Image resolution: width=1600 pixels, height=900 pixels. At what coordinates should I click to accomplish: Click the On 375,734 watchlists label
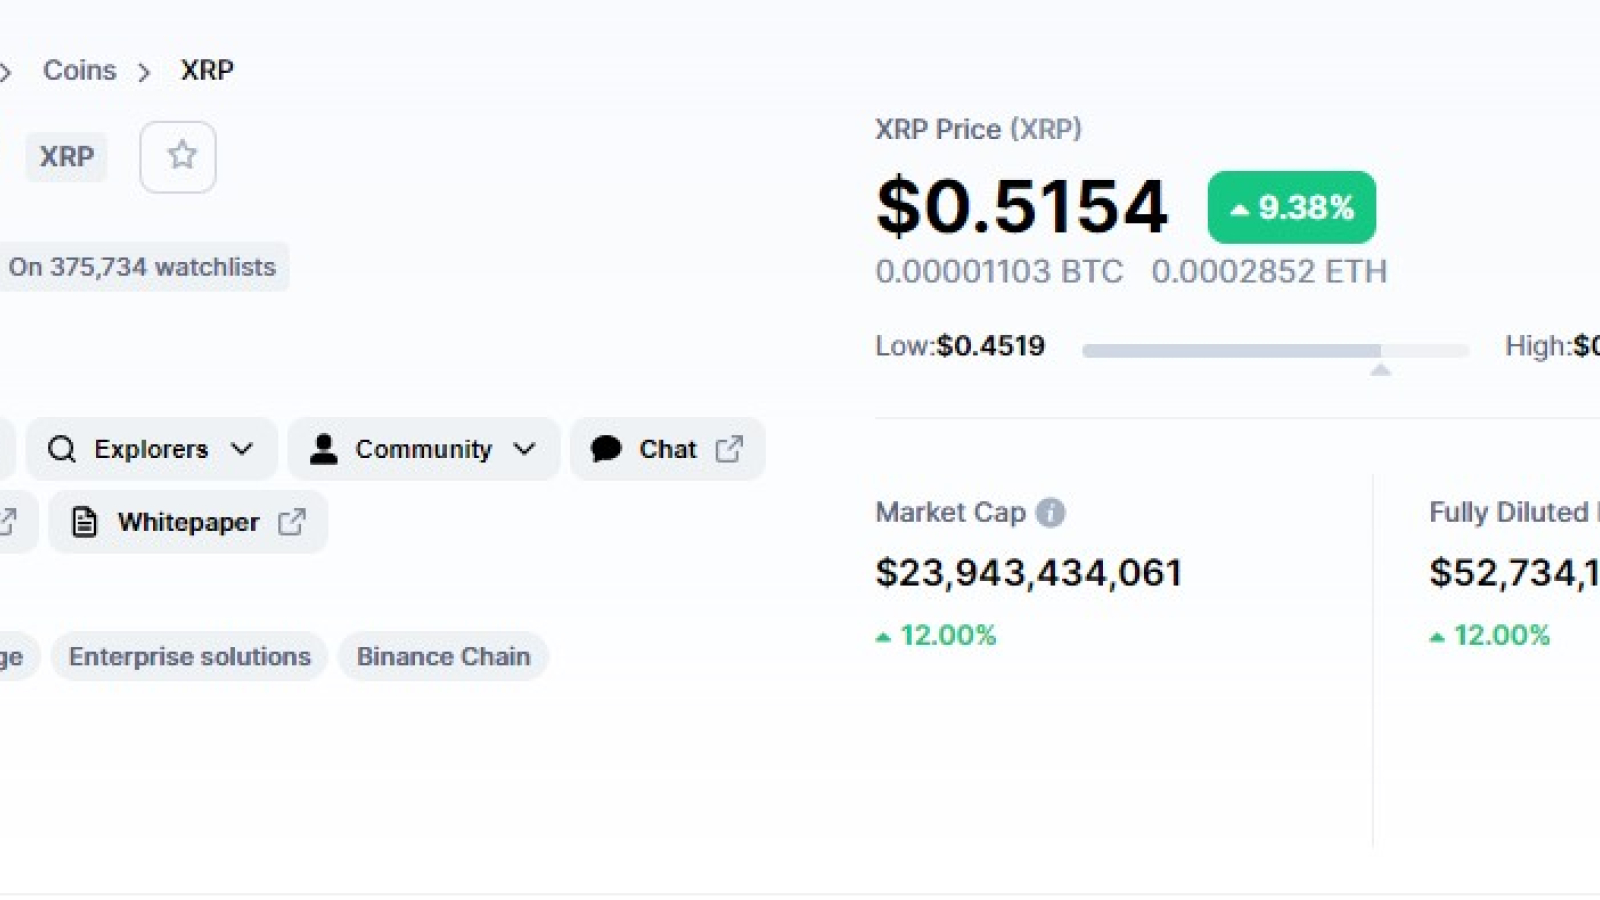[142, 267]
